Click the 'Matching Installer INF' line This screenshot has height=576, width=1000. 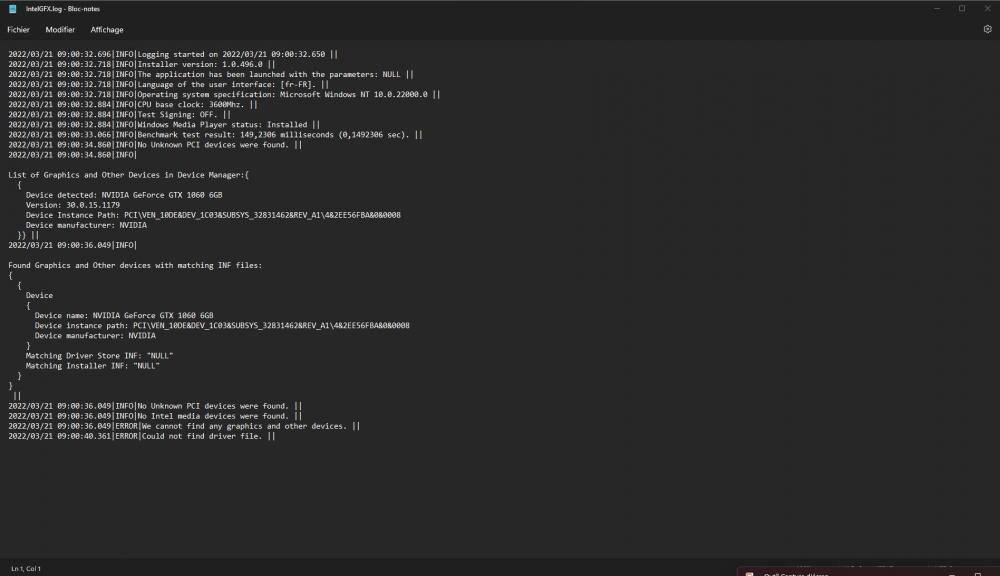point(93,366)
